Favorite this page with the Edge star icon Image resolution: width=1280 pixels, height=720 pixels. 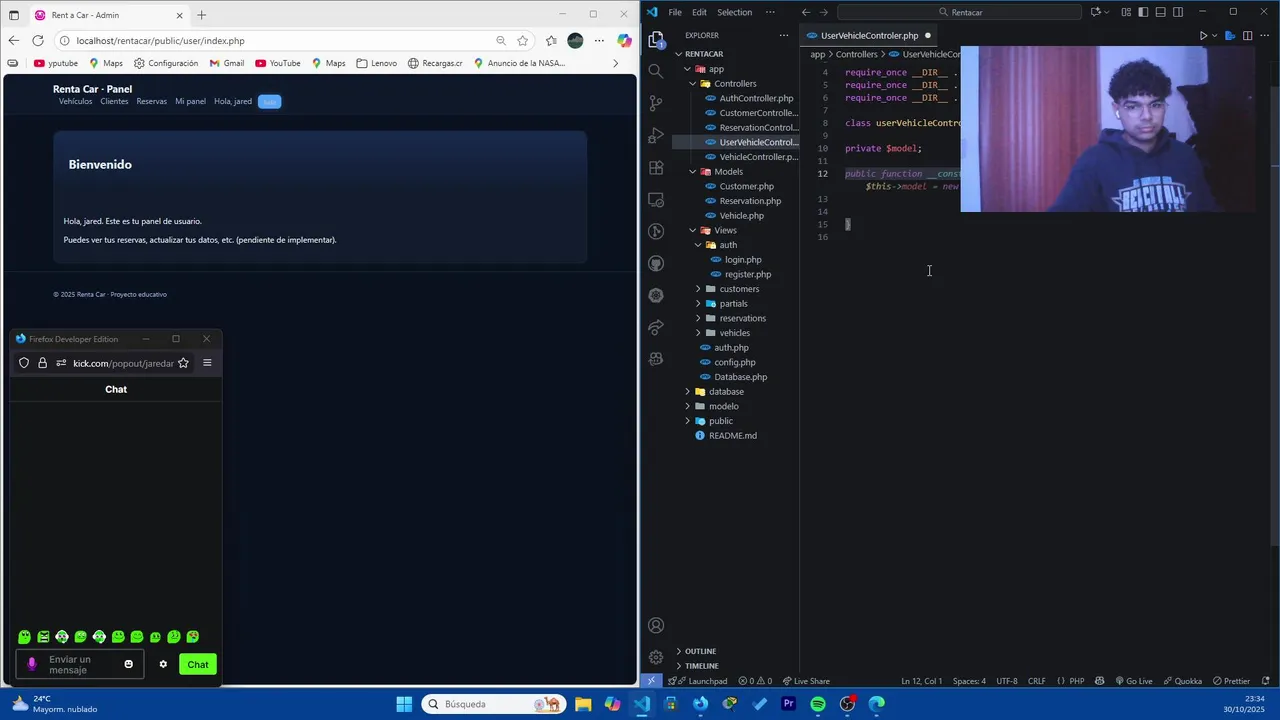point(523,40)
